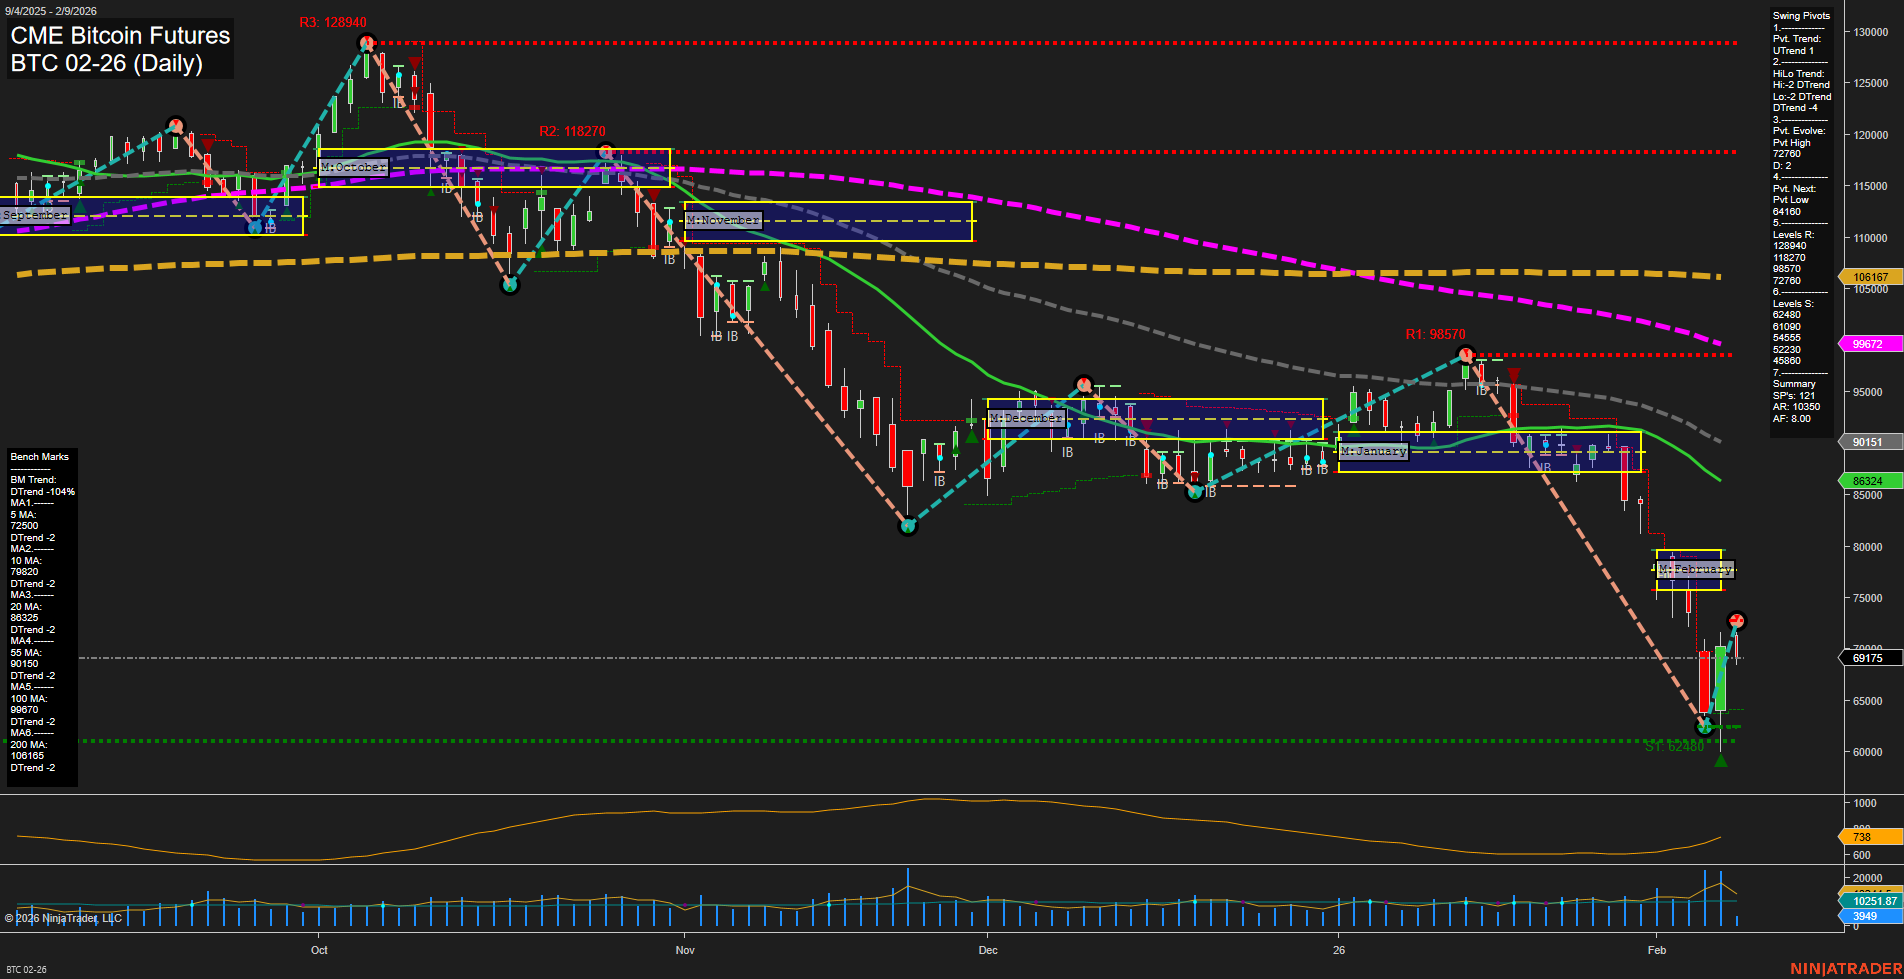Click the swing low circle marker below M:December
This screenshot has height=979, width=1904.
[1195, 494]
